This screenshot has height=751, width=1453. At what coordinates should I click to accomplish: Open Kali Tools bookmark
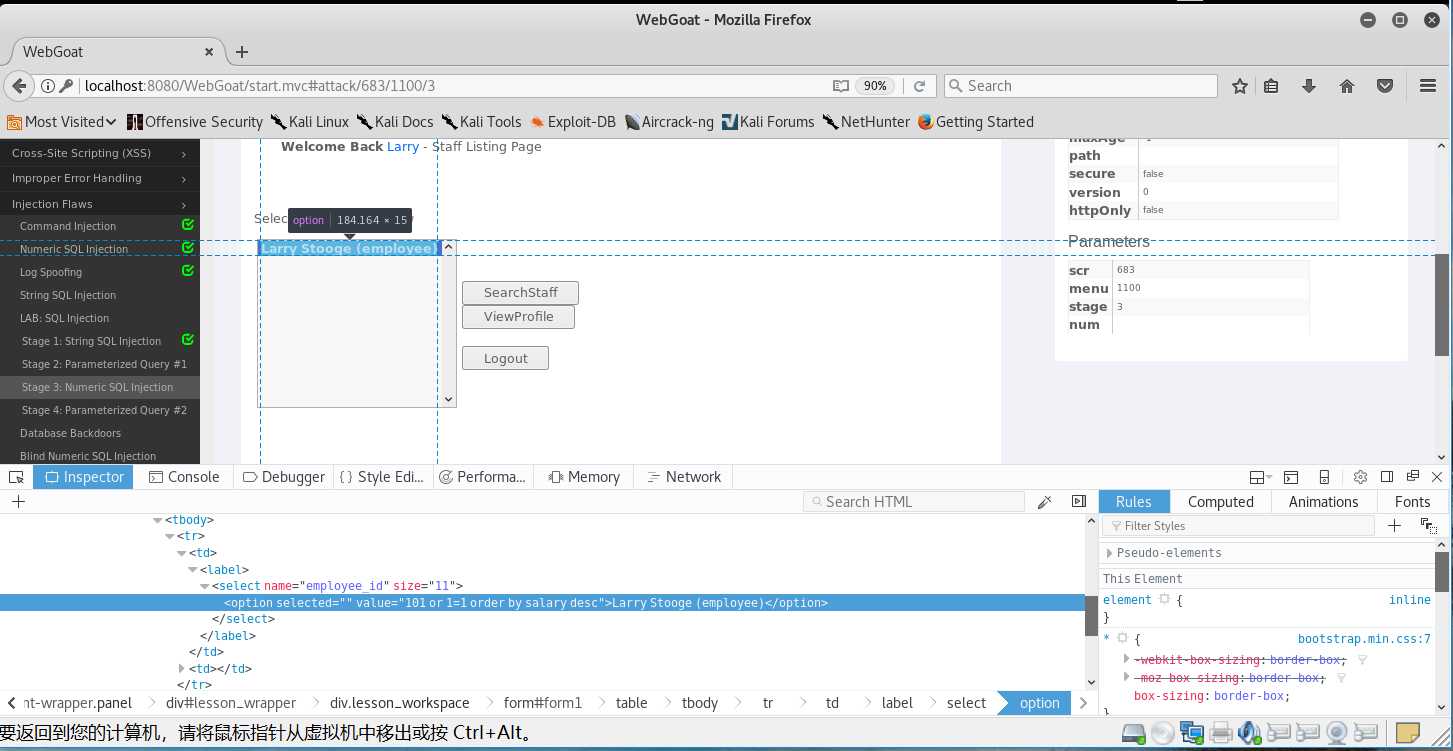[482, 122]
